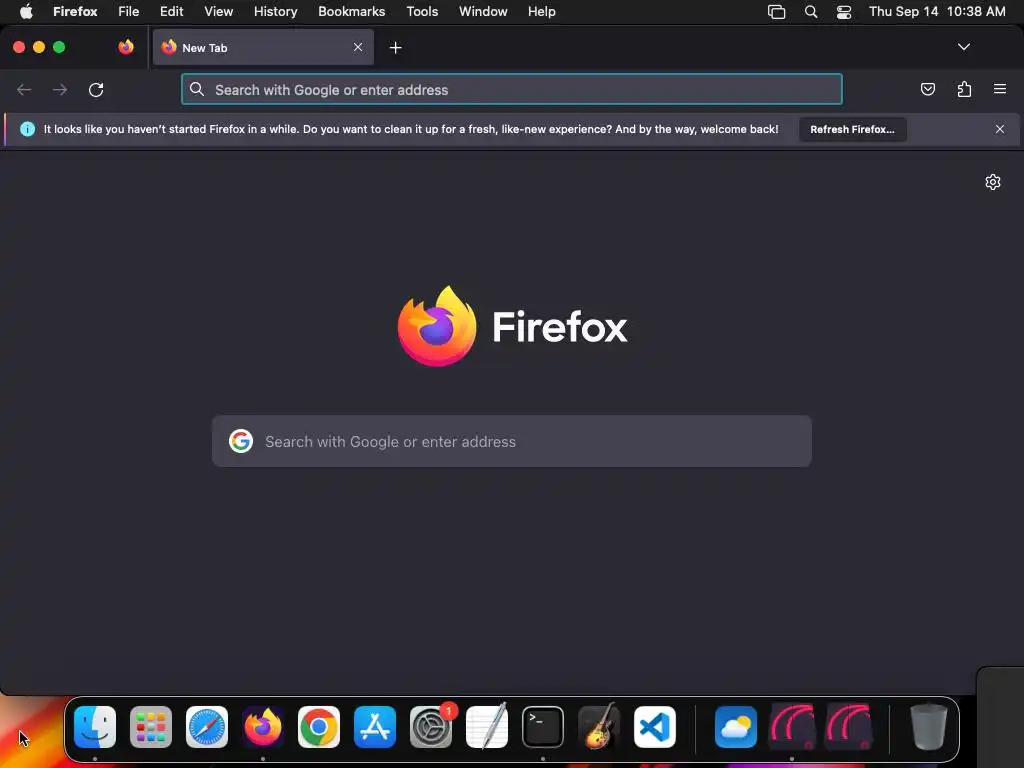Open the Bookmarks menu
Image resolution: width=1024 pixels, height=768 pixels.
pos(351,12)
